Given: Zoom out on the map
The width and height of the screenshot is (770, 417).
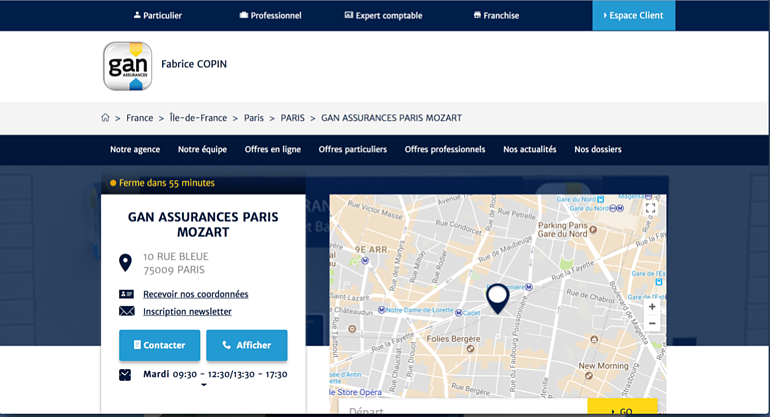Looking at the screenshot, I should [652, 324].
